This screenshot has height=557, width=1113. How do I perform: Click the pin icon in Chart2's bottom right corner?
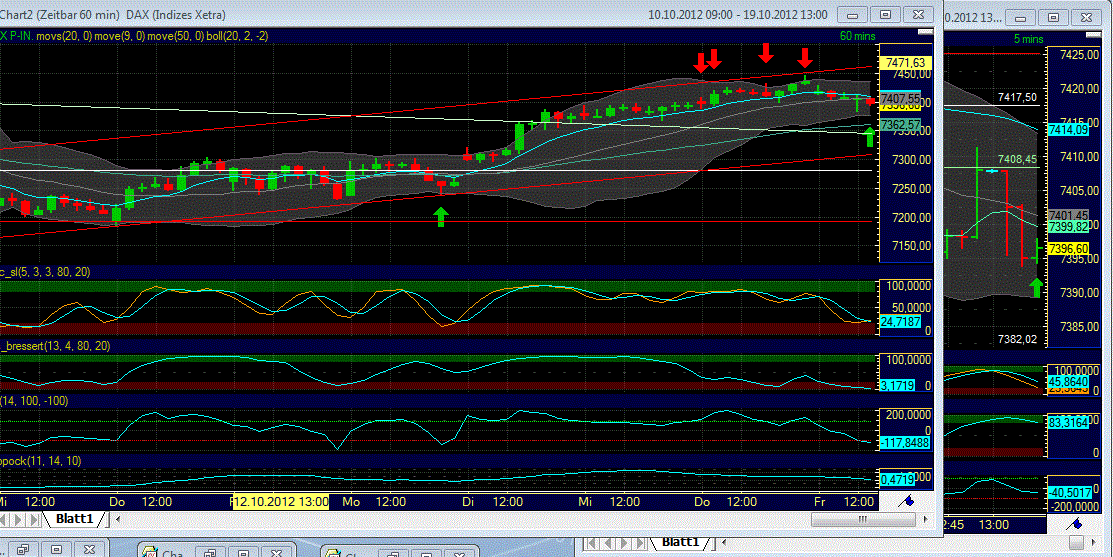906,501
